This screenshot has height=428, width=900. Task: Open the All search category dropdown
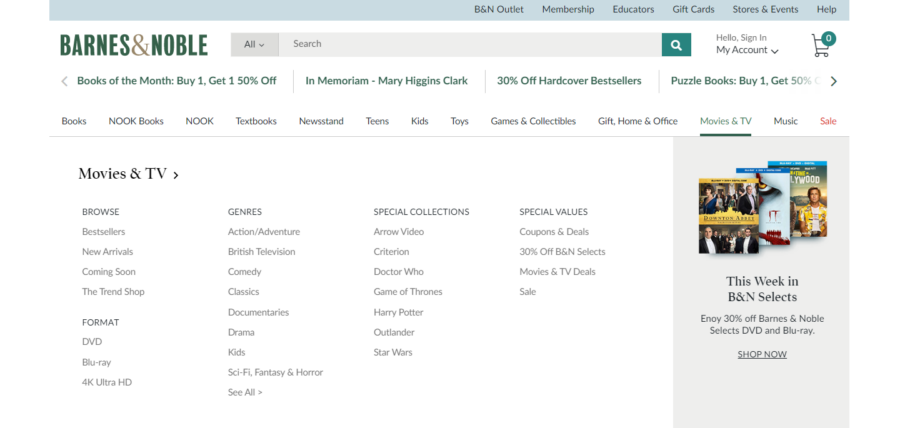(254, 44)
